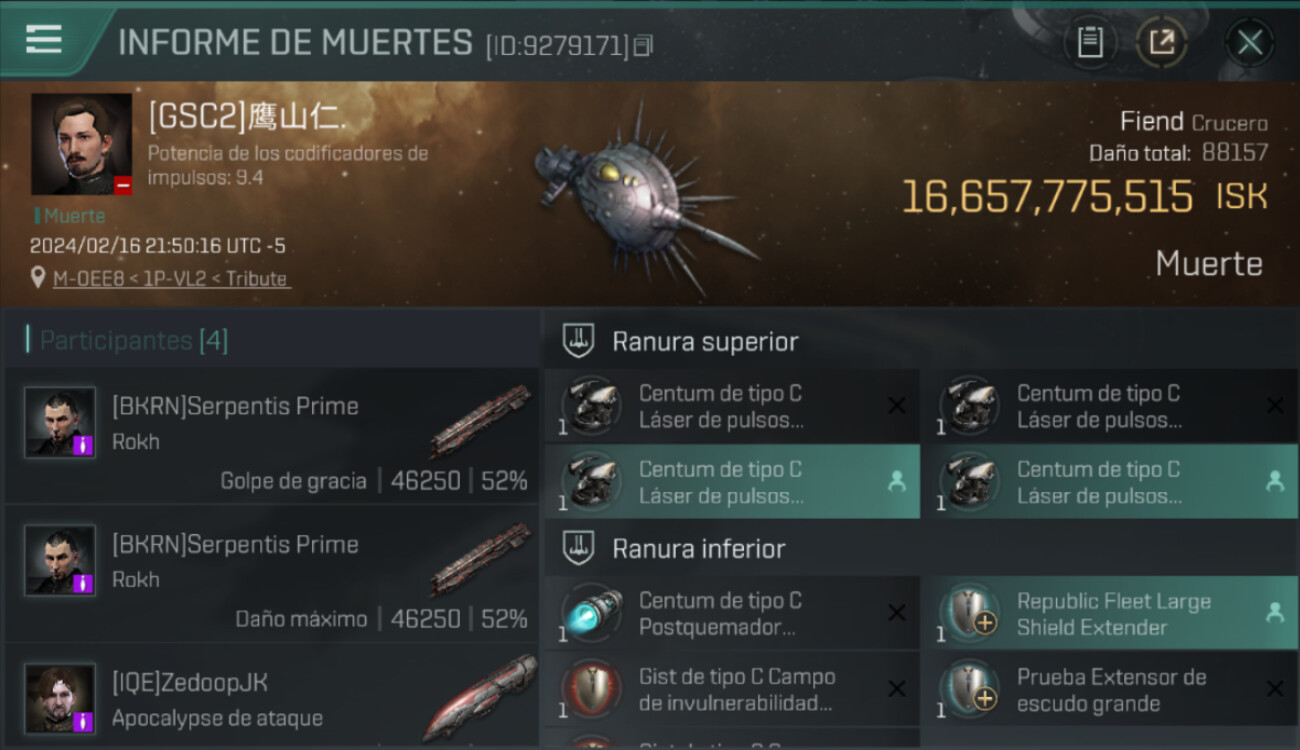
Task: View the victim character portrait
Action: 81,144
